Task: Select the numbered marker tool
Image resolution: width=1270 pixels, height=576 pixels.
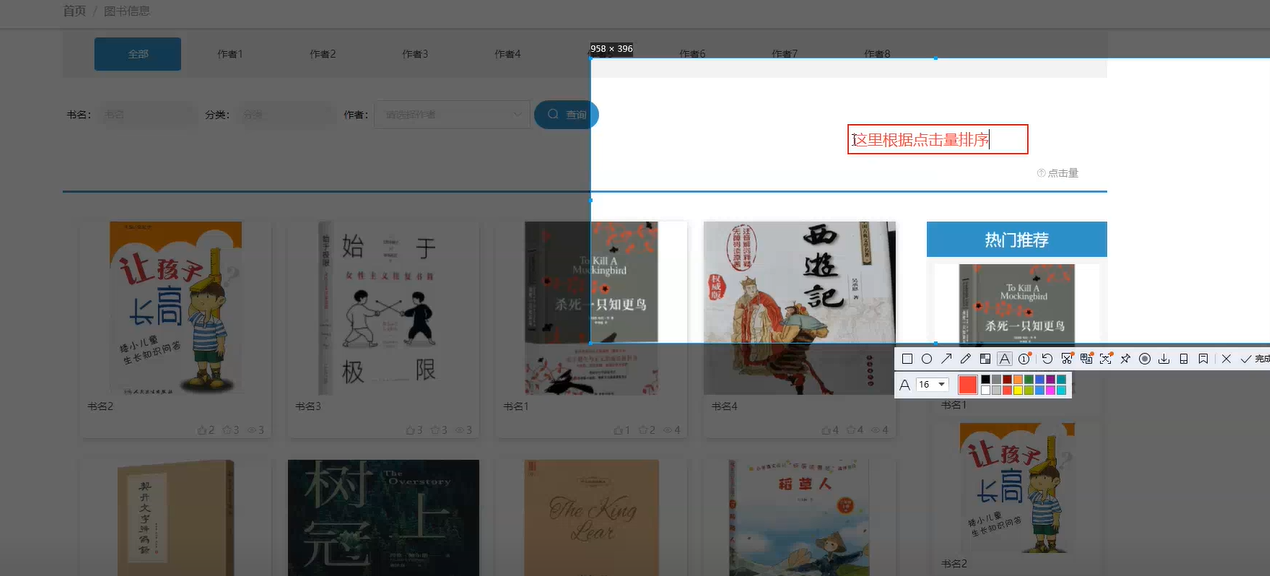Action: 1025,359
